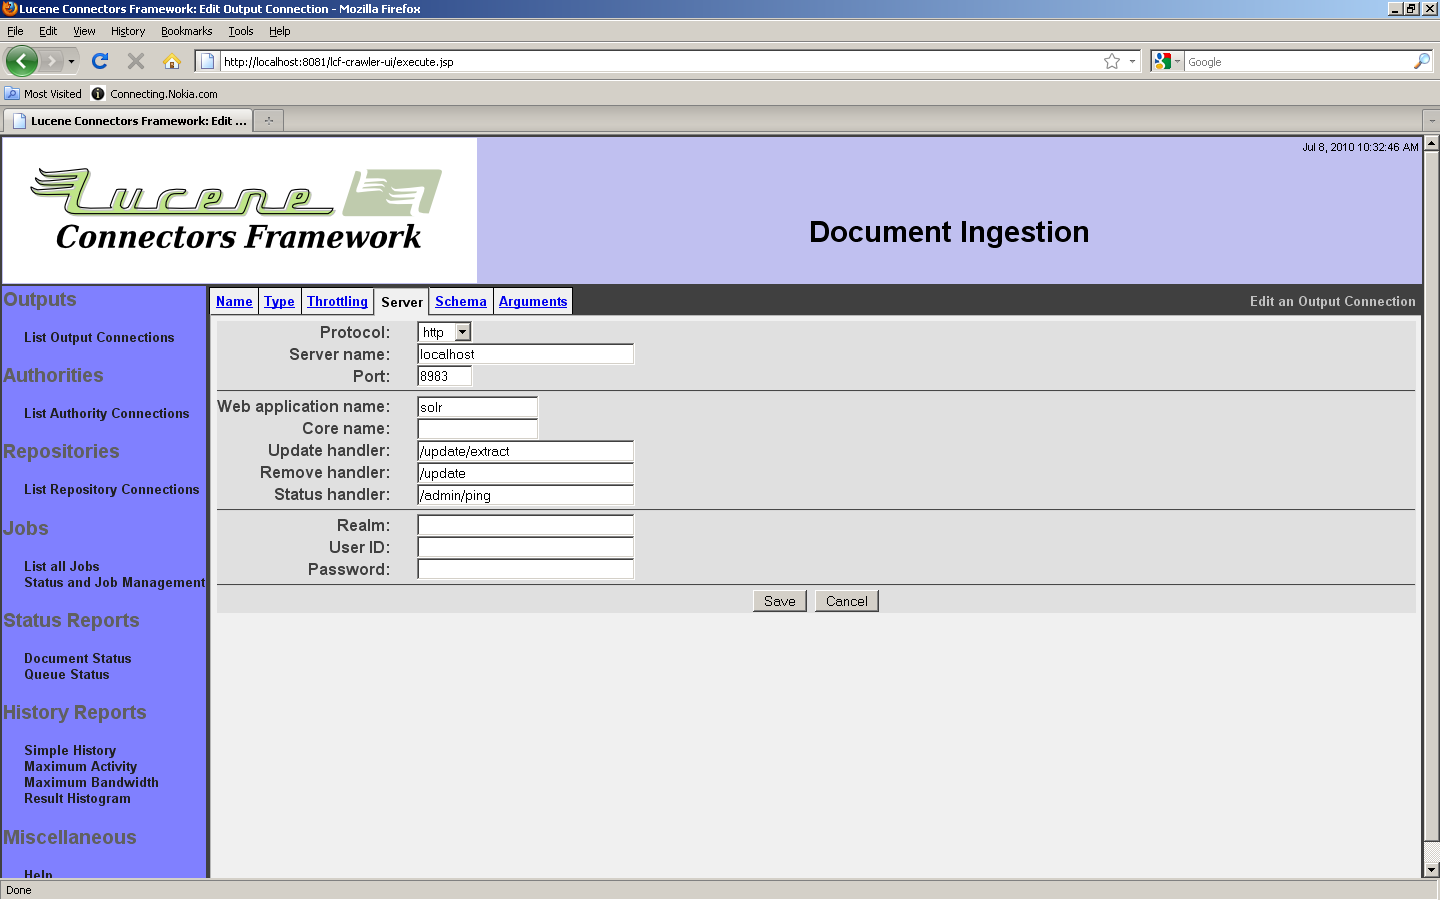The image size is (1440, 900).
Task: Open the URL history dropdown arrow
Action: point(1132,61)
